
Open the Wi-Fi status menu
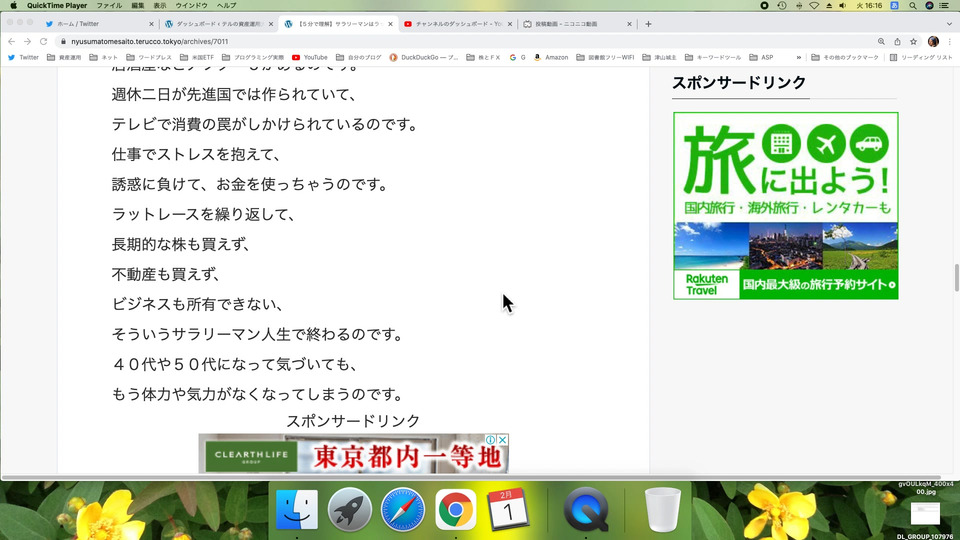pos(814,6)
